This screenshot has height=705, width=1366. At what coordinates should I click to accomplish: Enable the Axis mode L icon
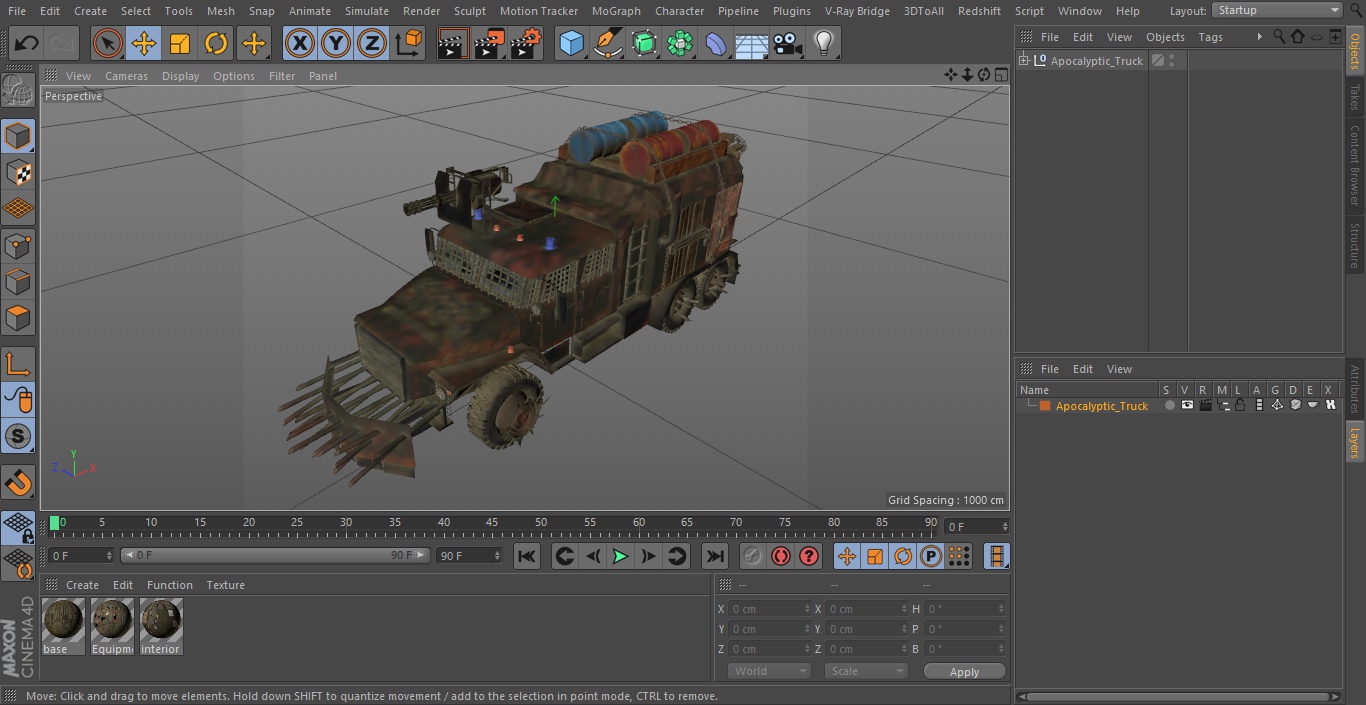pos(18,364)
